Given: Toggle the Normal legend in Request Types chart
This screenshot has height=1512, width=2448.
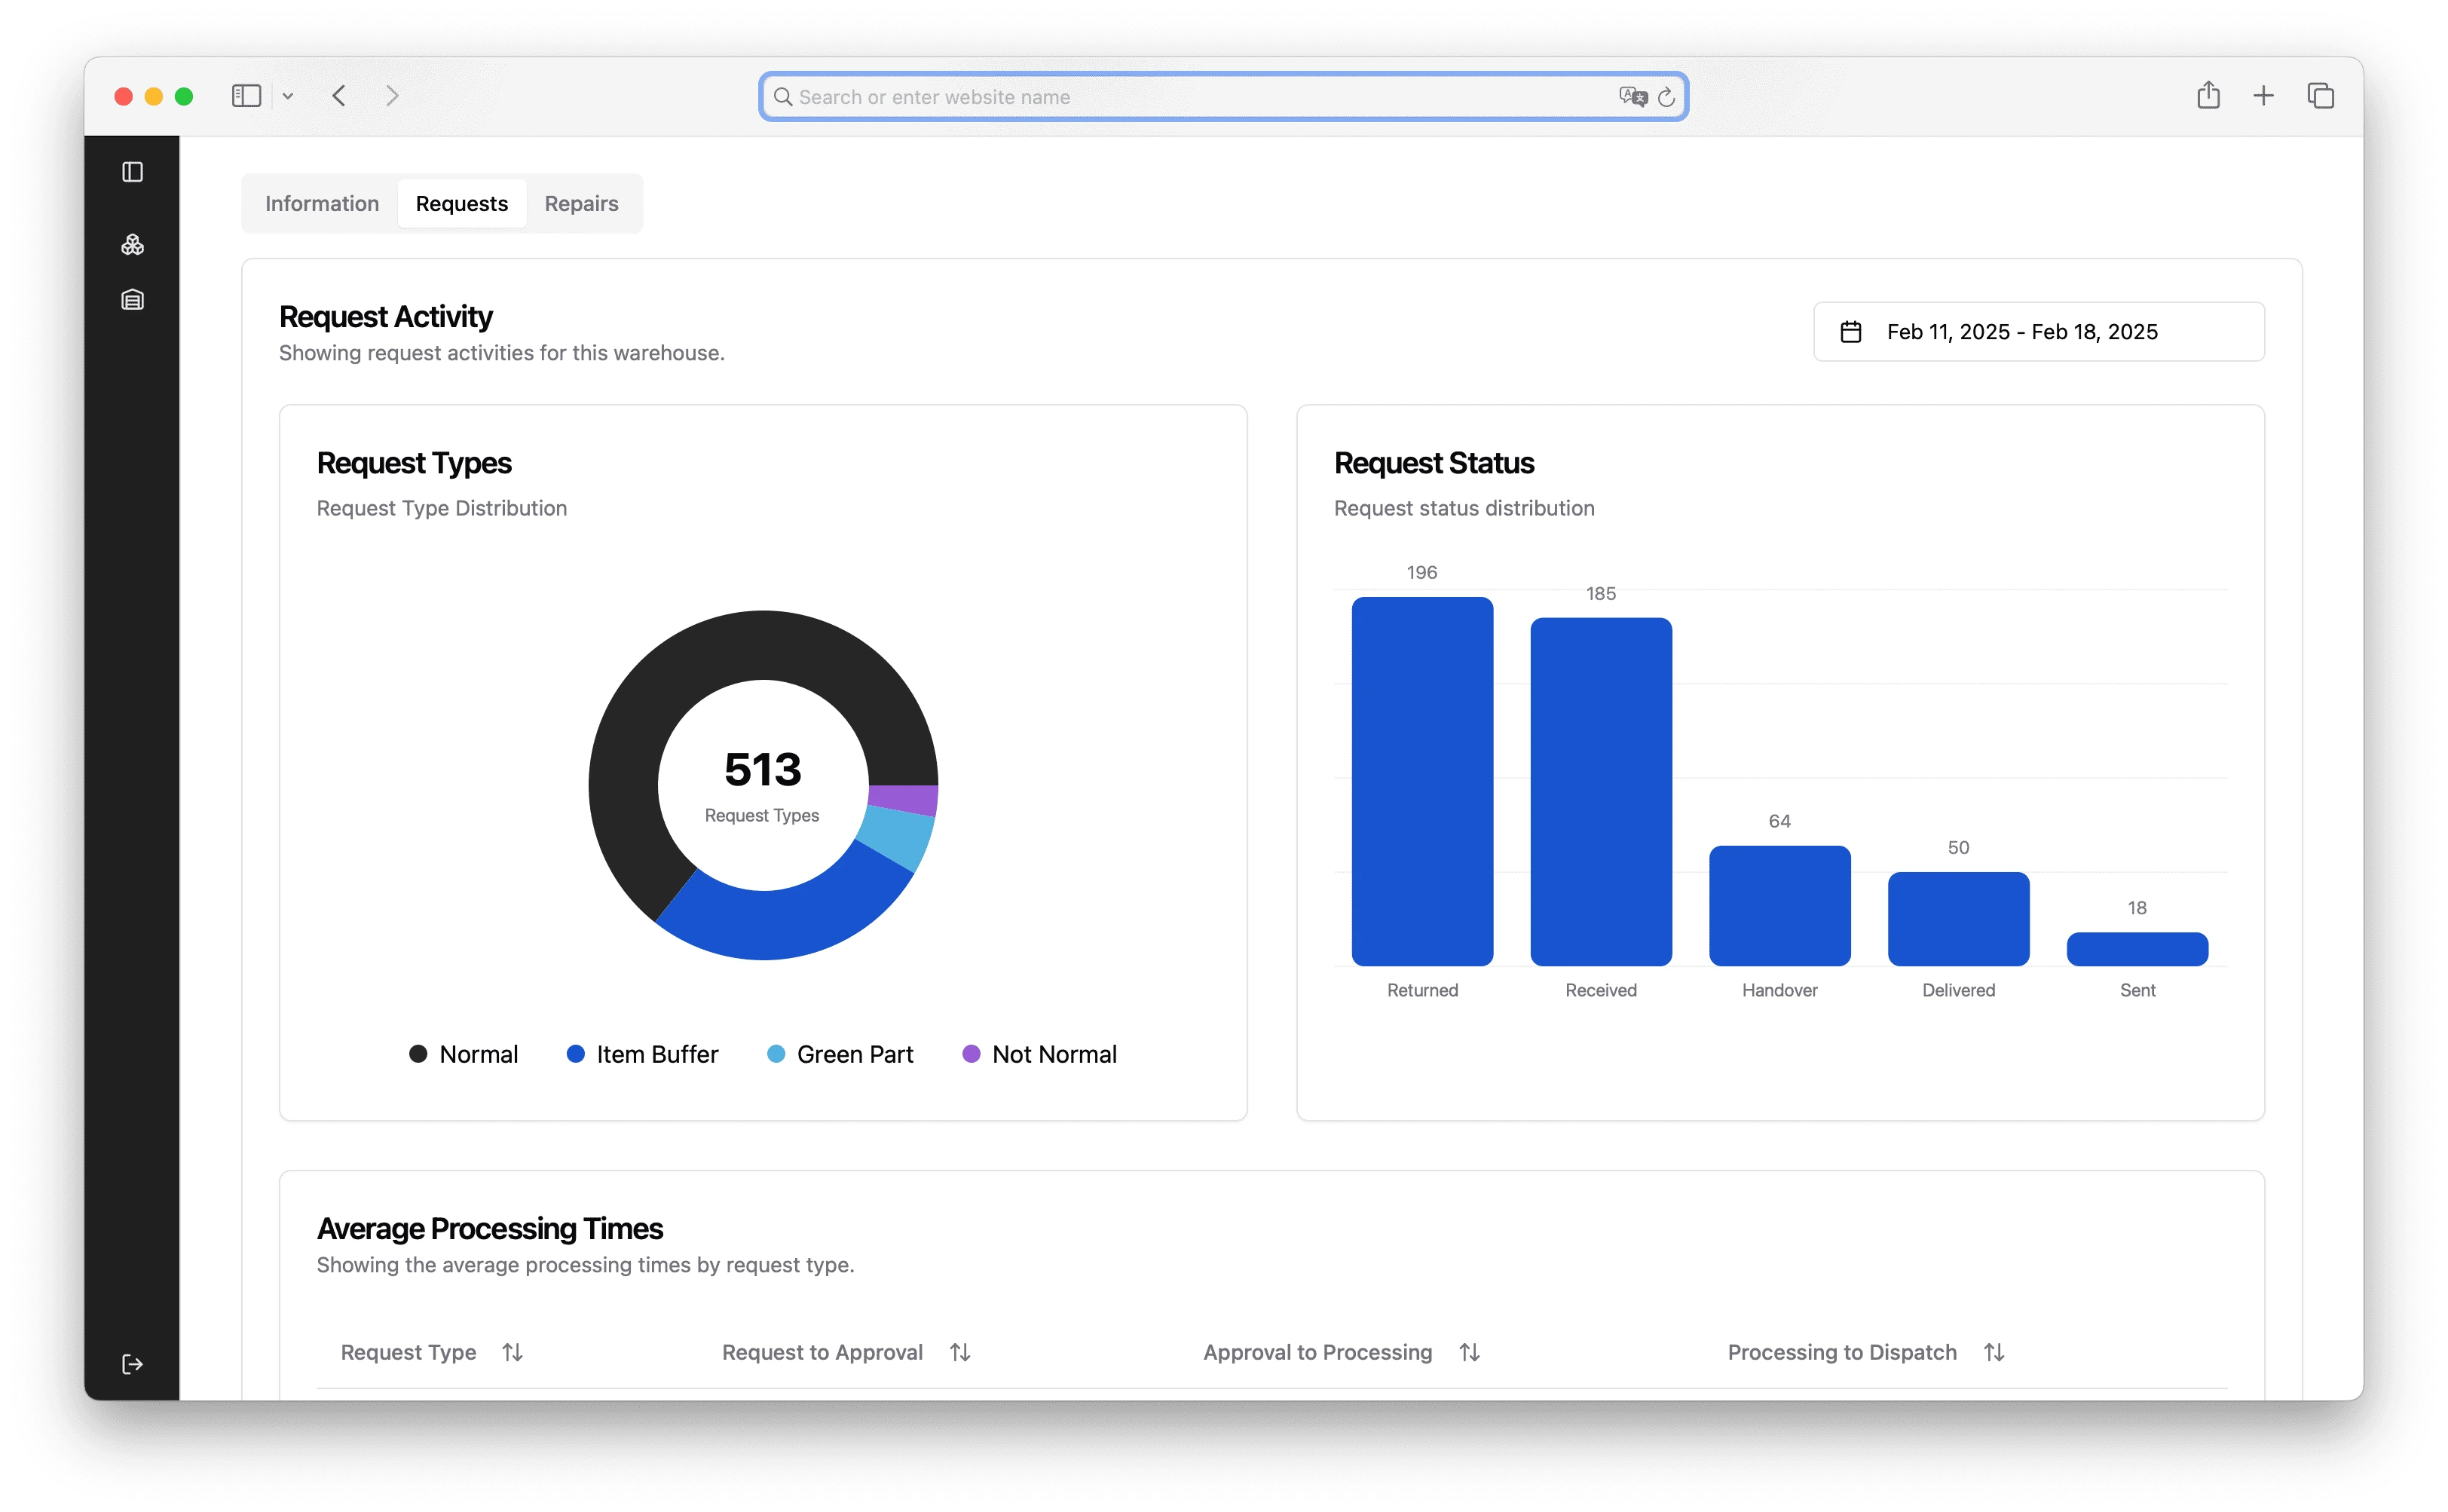Looking at the screenshot, I should click(x=463, y=1053).
